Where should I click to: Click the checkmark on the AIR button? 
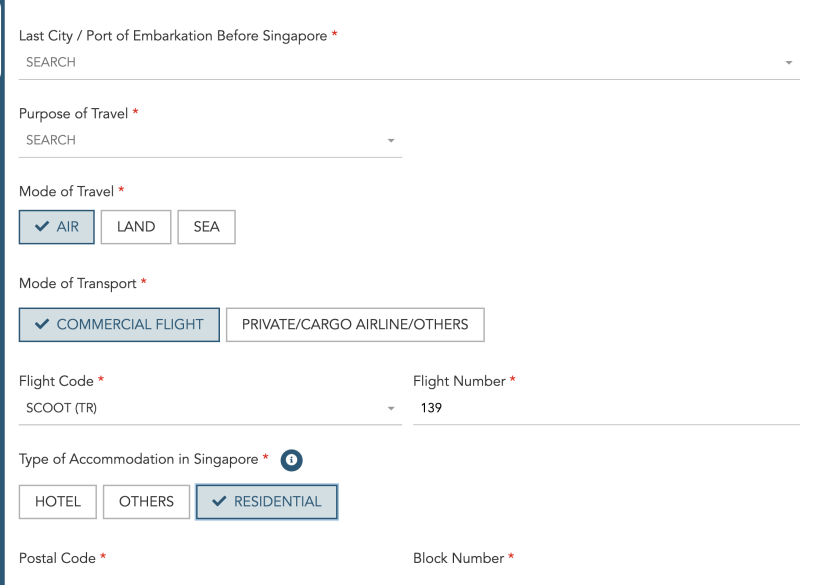[42, 227]
